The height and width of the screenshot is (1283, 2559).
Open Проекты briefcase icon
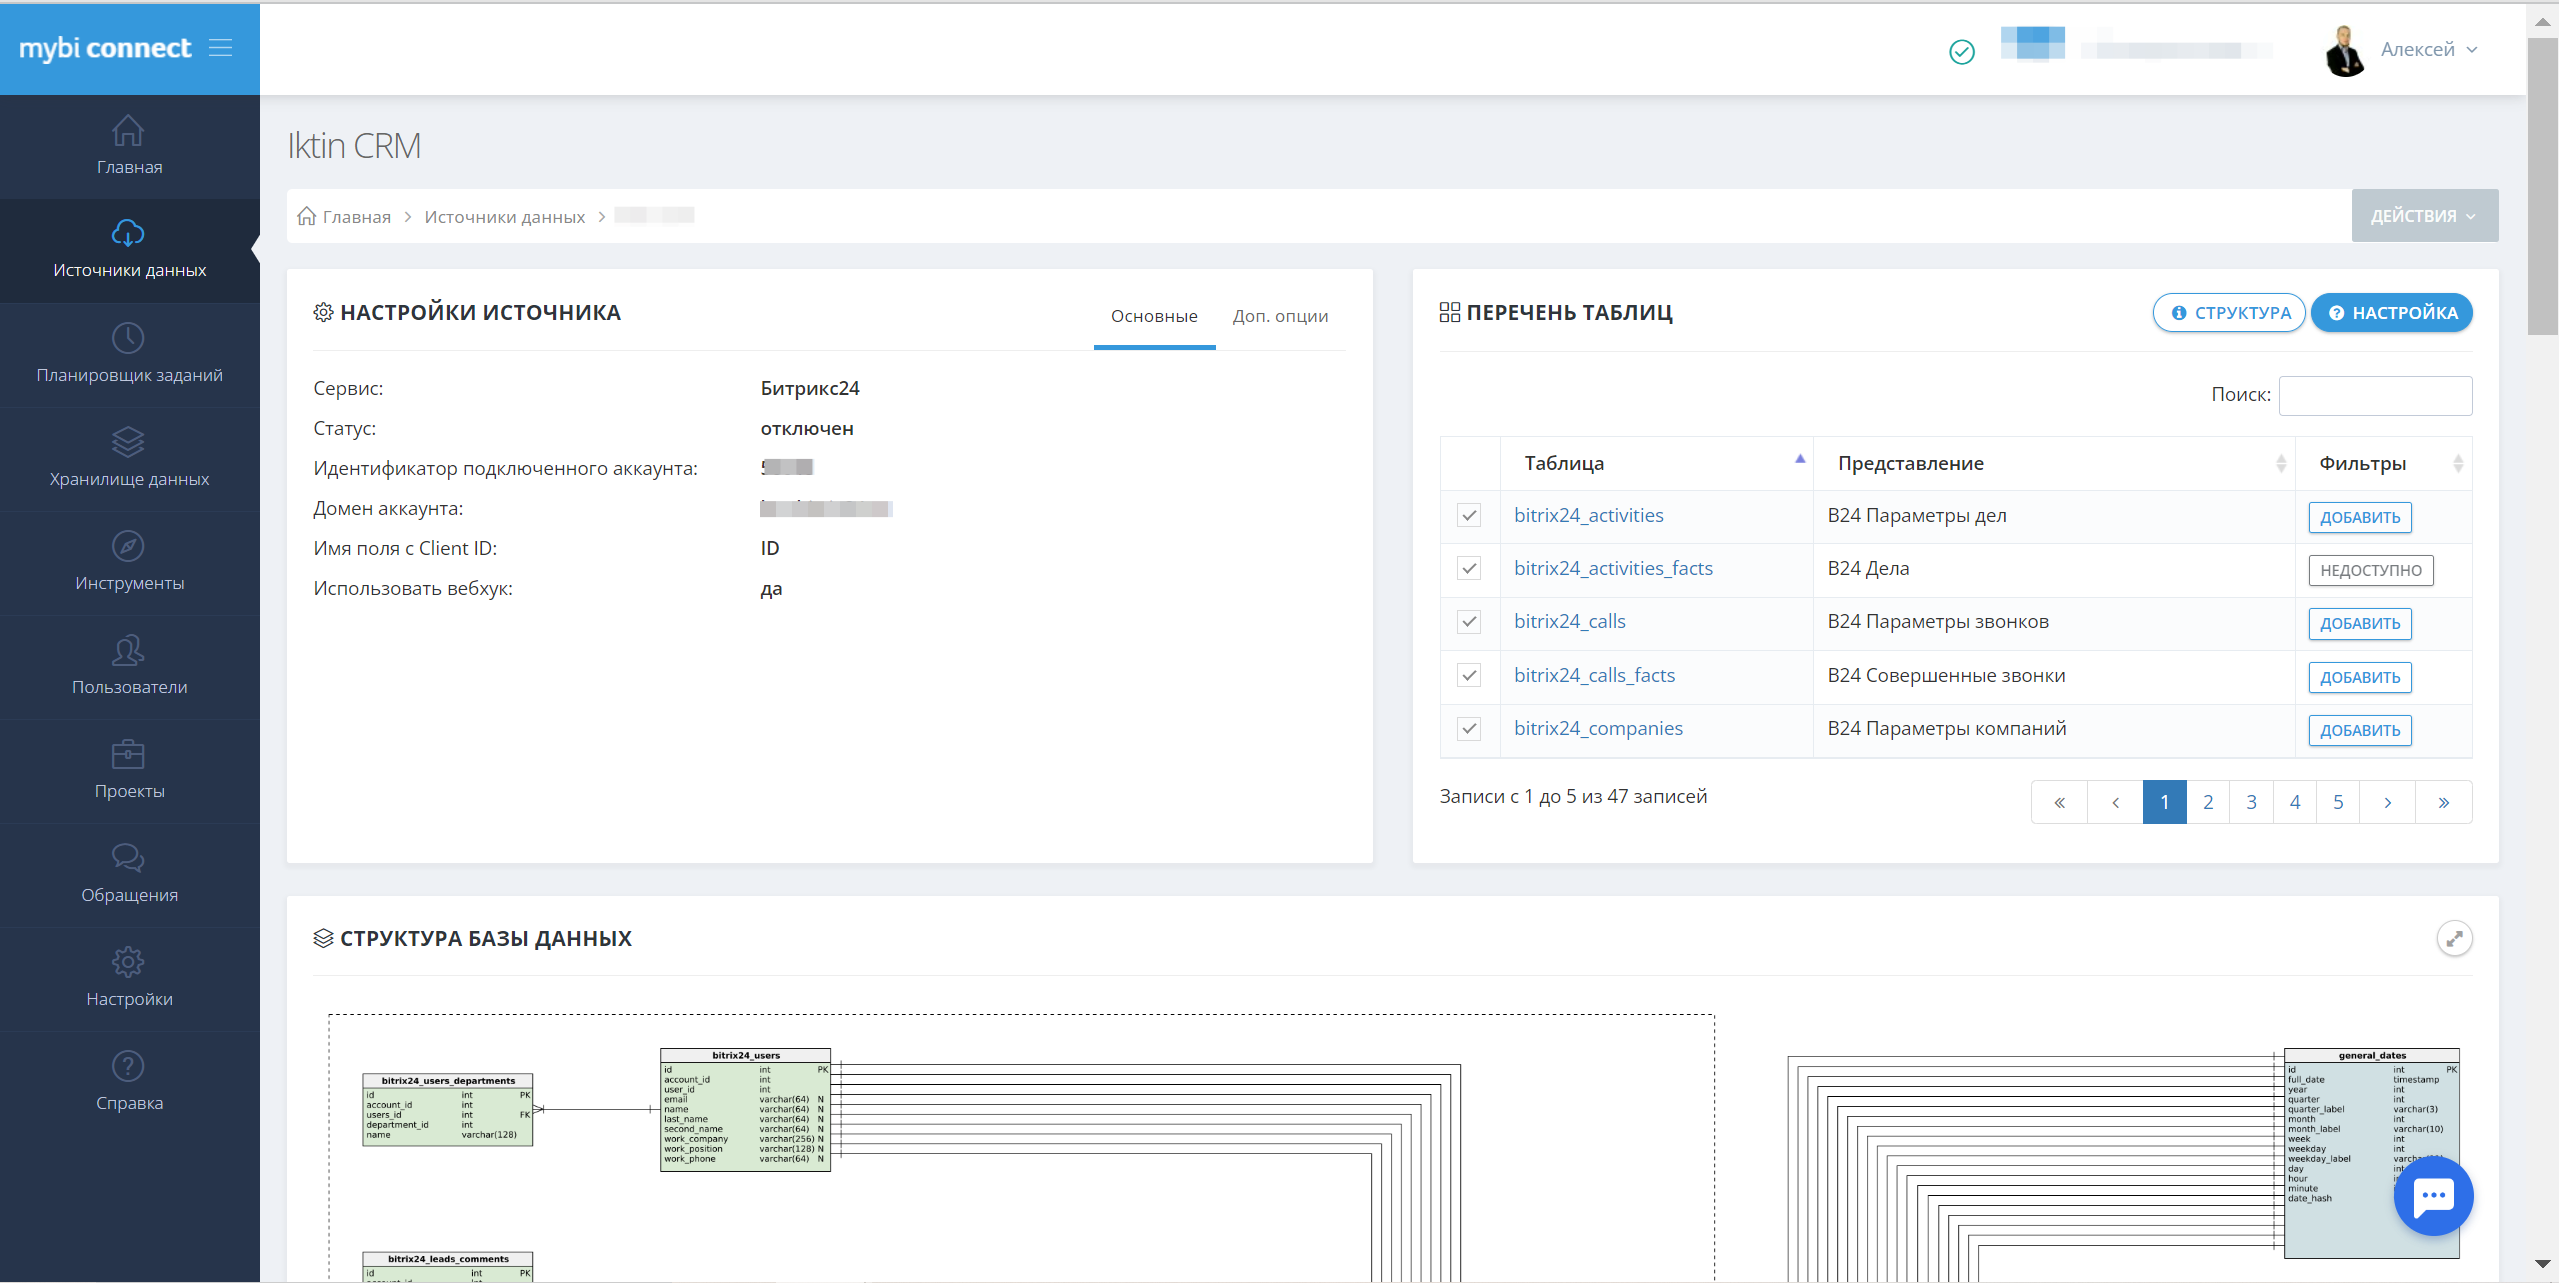pos(128,754)
